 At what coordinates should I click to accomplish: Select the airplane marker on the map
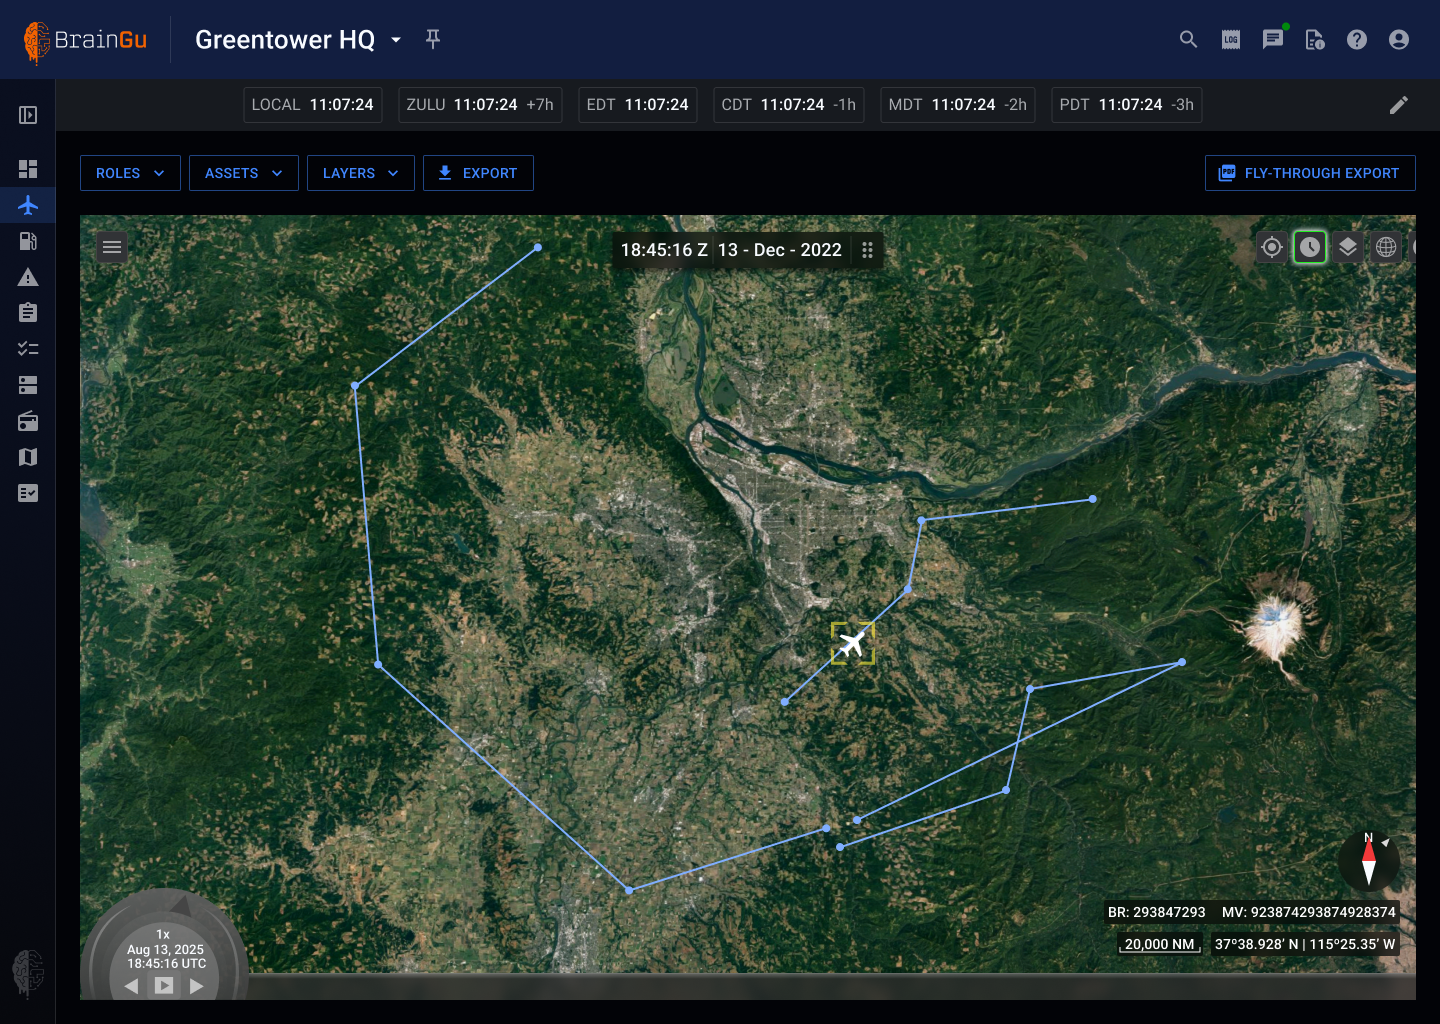coord(852,643)
